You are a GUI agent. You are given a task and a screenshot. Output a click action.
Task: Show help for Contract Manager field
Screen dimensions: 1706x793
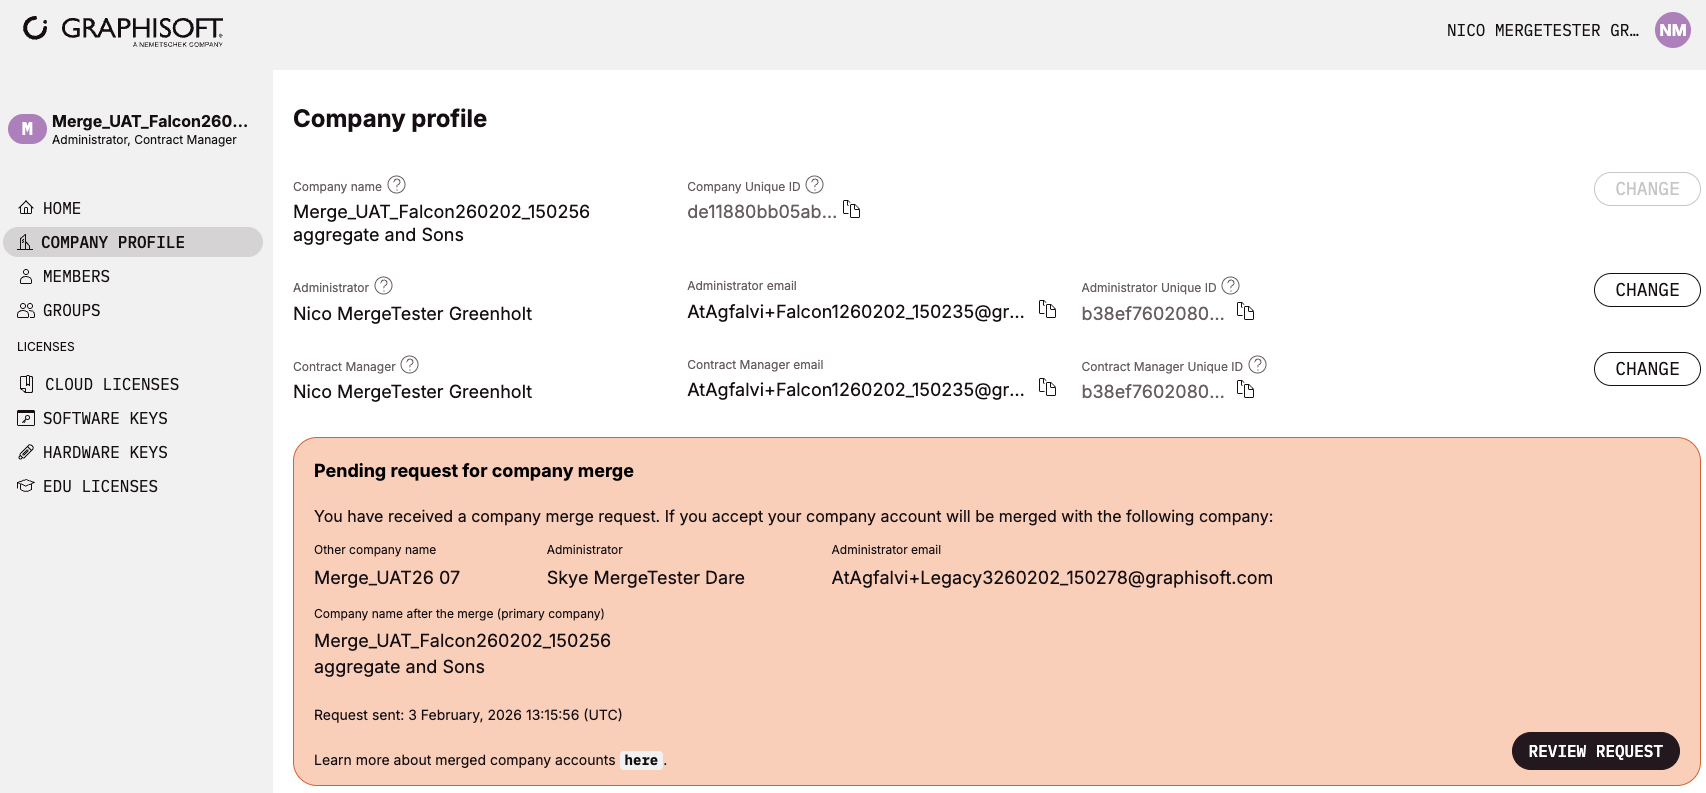click(x=410, y=365)
